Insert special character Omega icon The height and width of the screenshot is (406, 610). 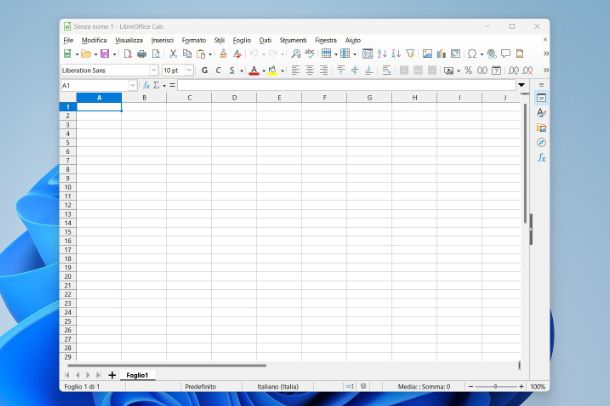[x=471, y=54]
